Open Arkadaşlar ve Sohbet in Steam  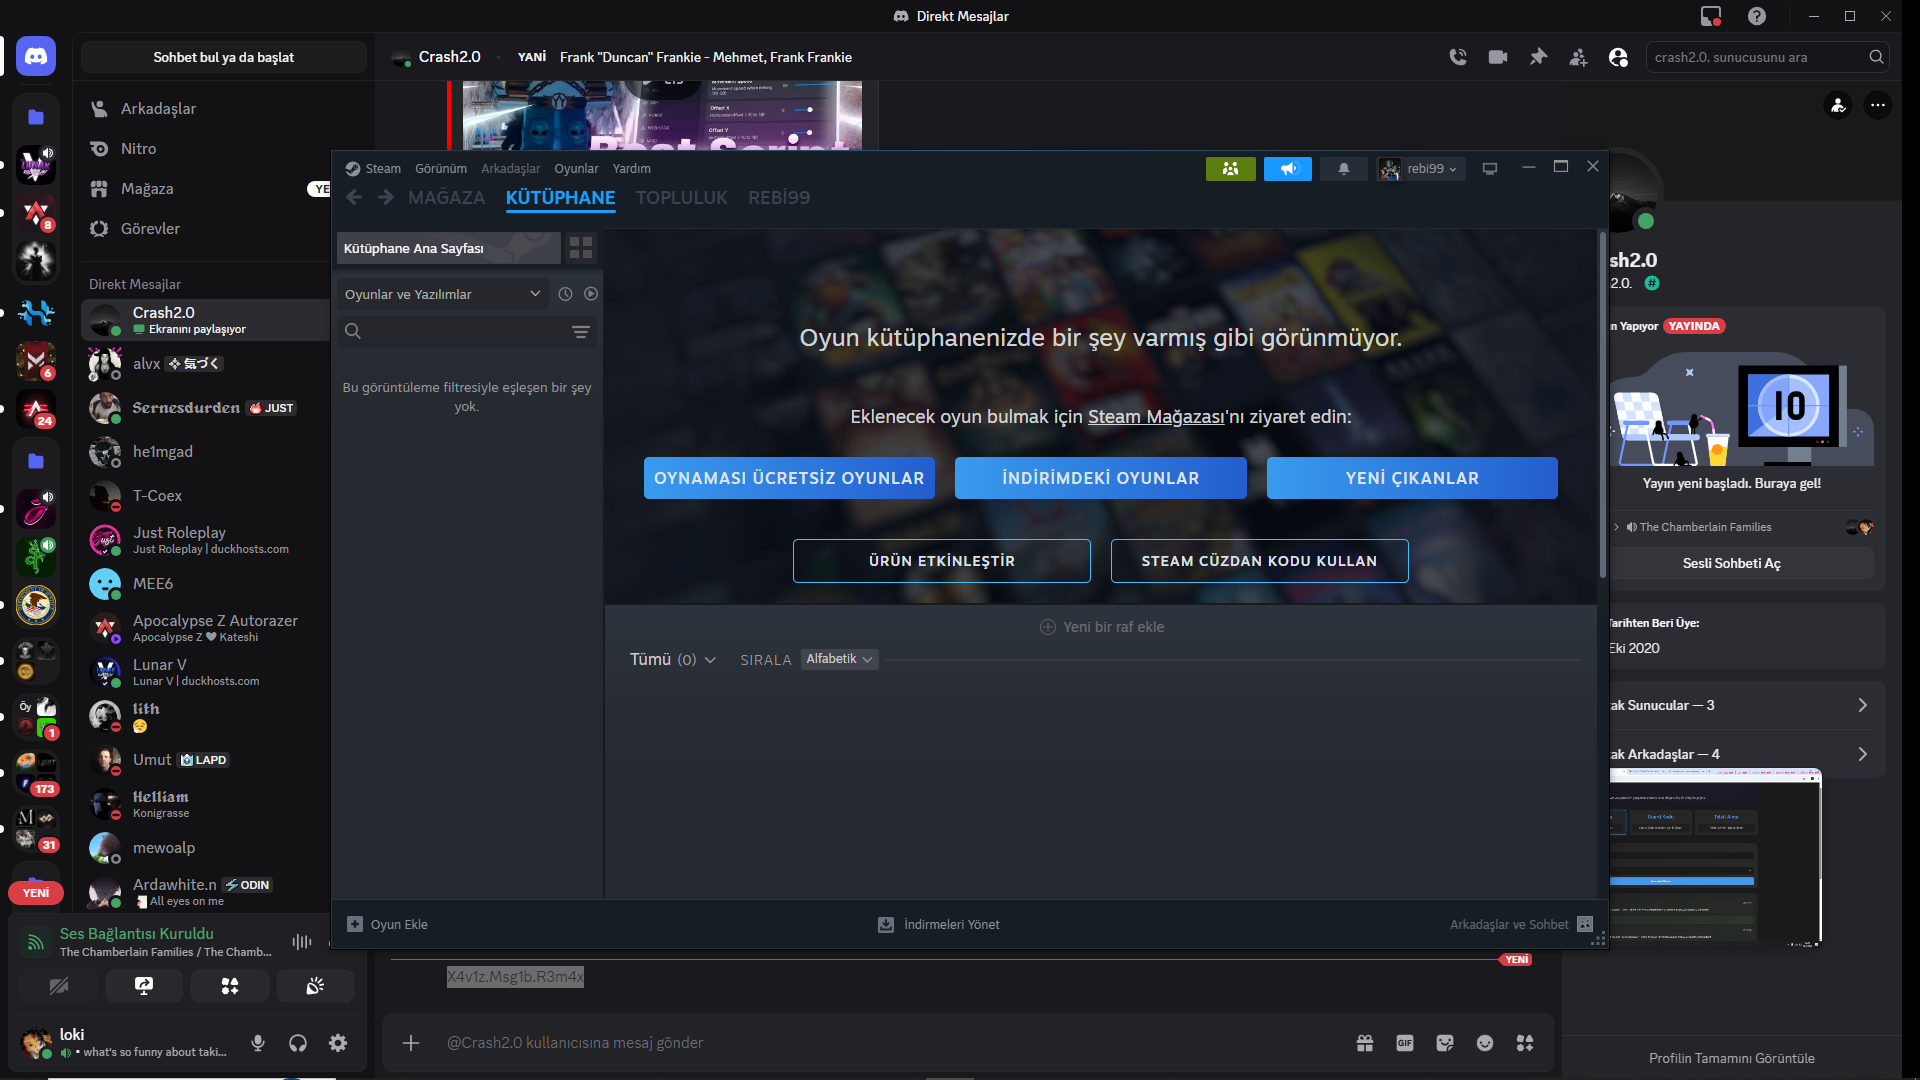pos(1521,925)
